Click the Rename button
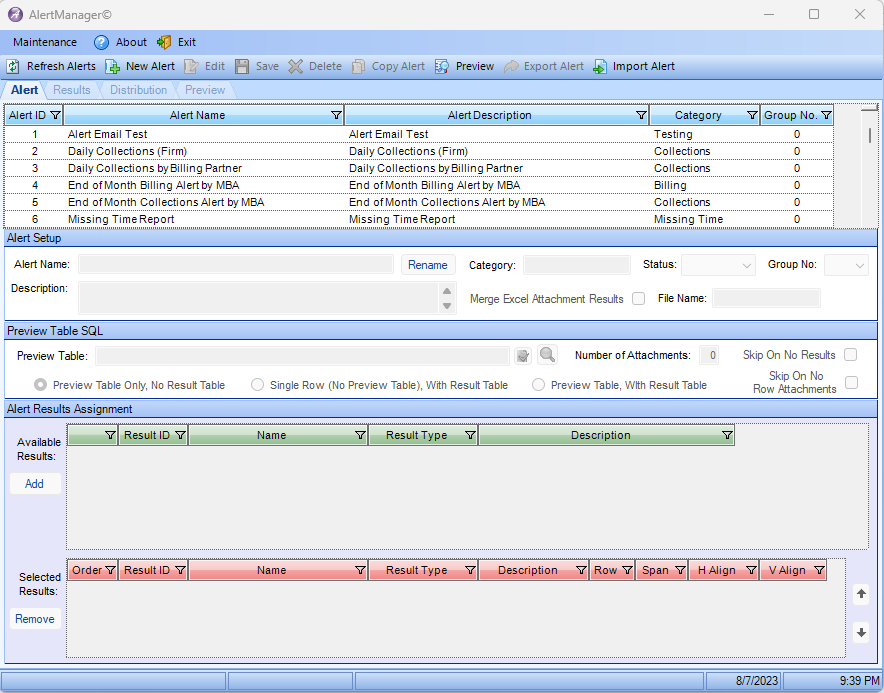 click(x=428, y=265)
